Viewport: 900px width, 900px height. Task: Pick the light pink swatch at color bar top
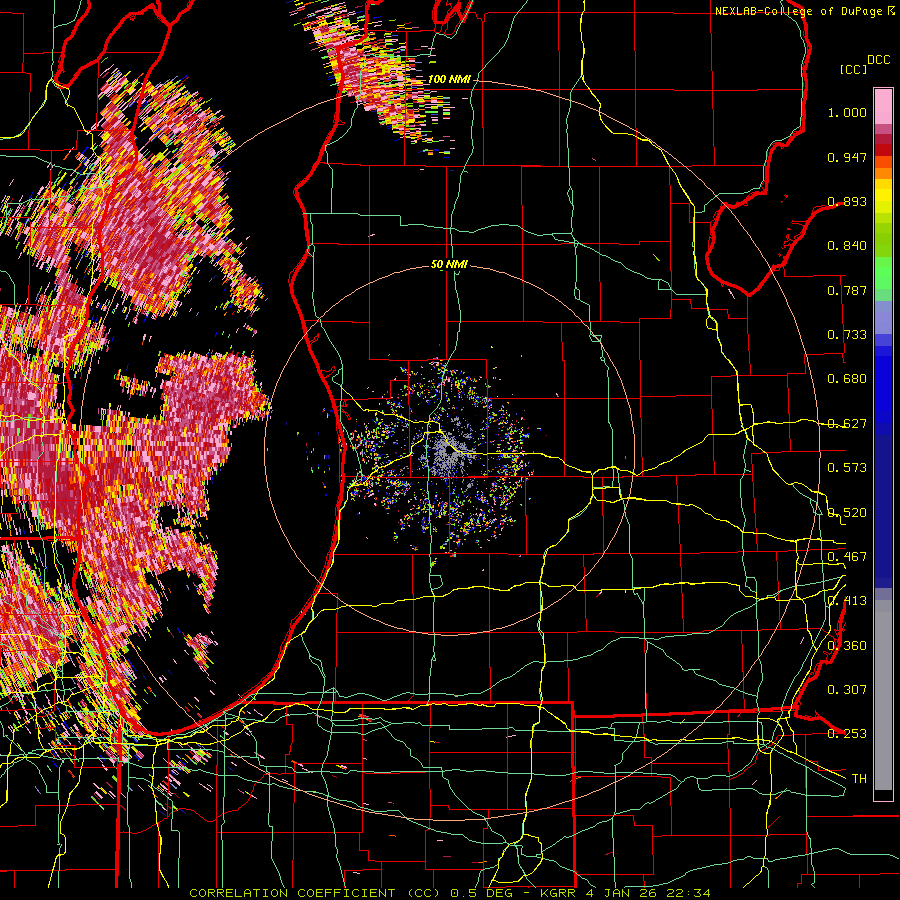pos(883,106)
